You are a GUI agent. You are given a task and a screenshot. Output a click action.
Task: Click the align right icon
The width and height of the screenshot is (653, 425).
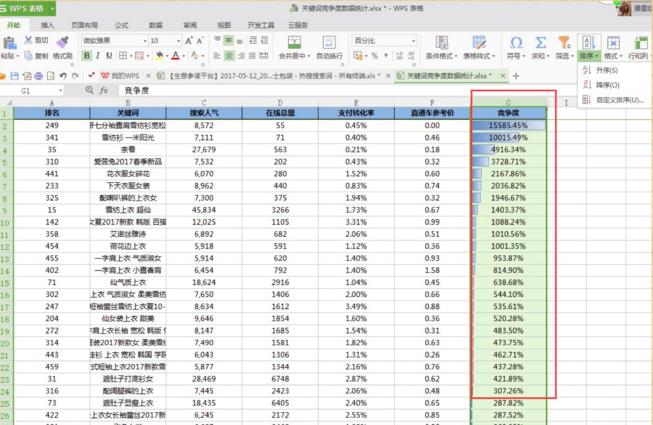pos(240,55)
